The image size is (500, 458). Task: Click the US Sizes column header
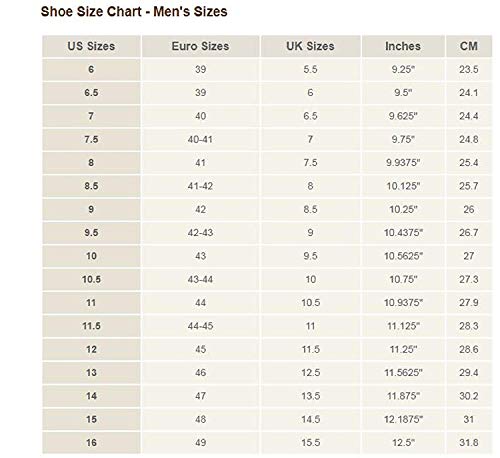coord(91,46)
